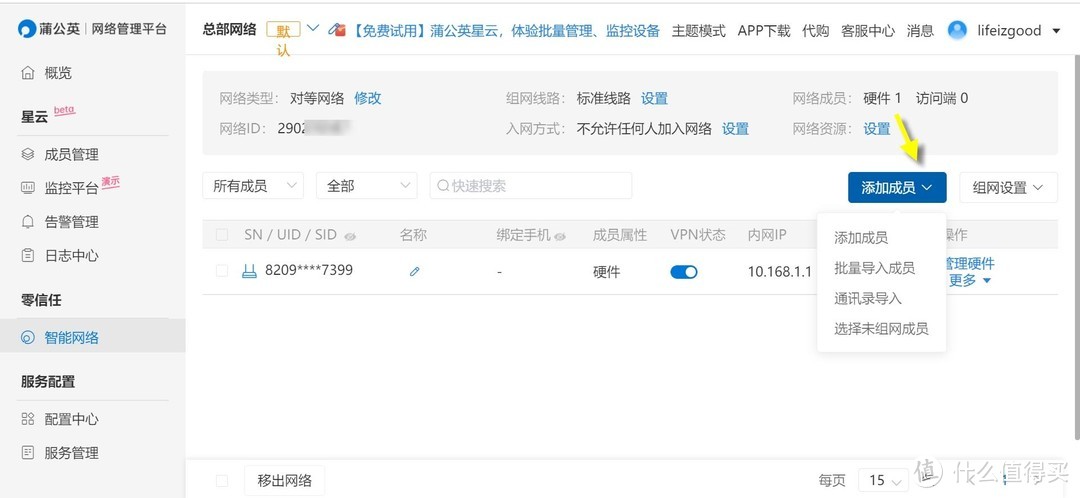
Task: Check the bottom checkbox beside 移出网络
Action: [x=222, y=480]
